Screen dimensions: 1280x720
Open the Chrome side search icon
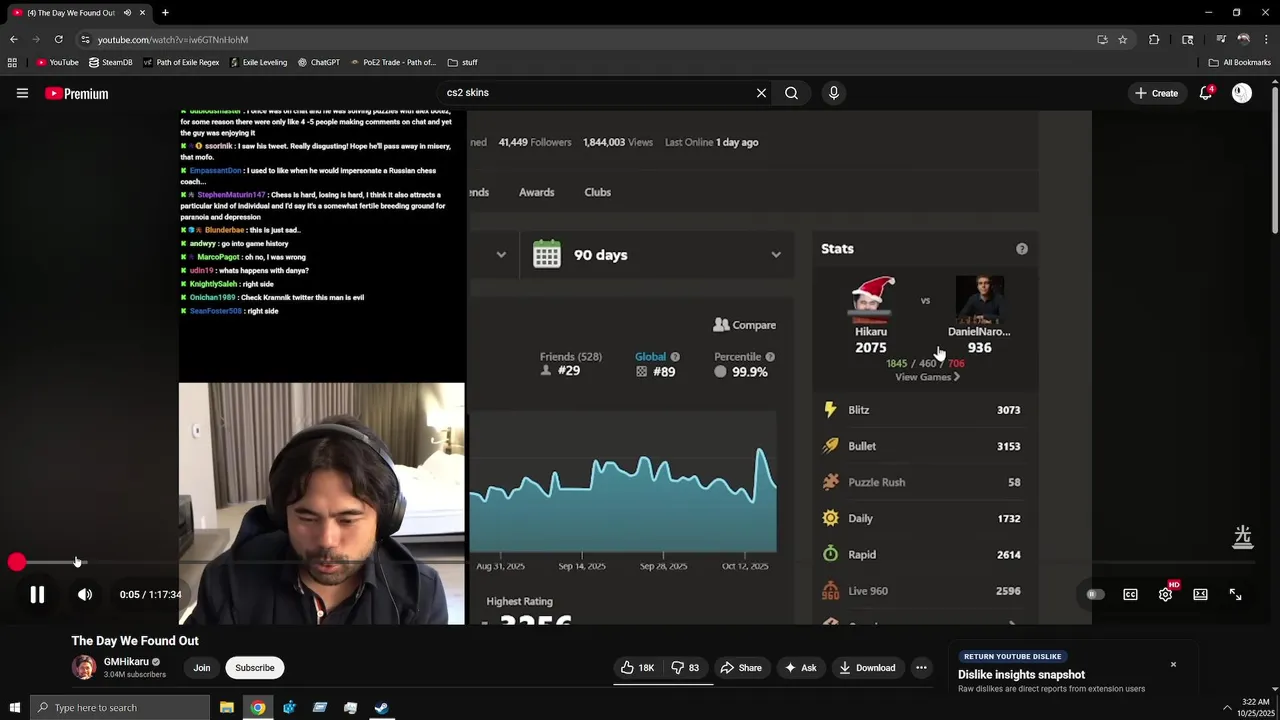tap(1187, 39)
